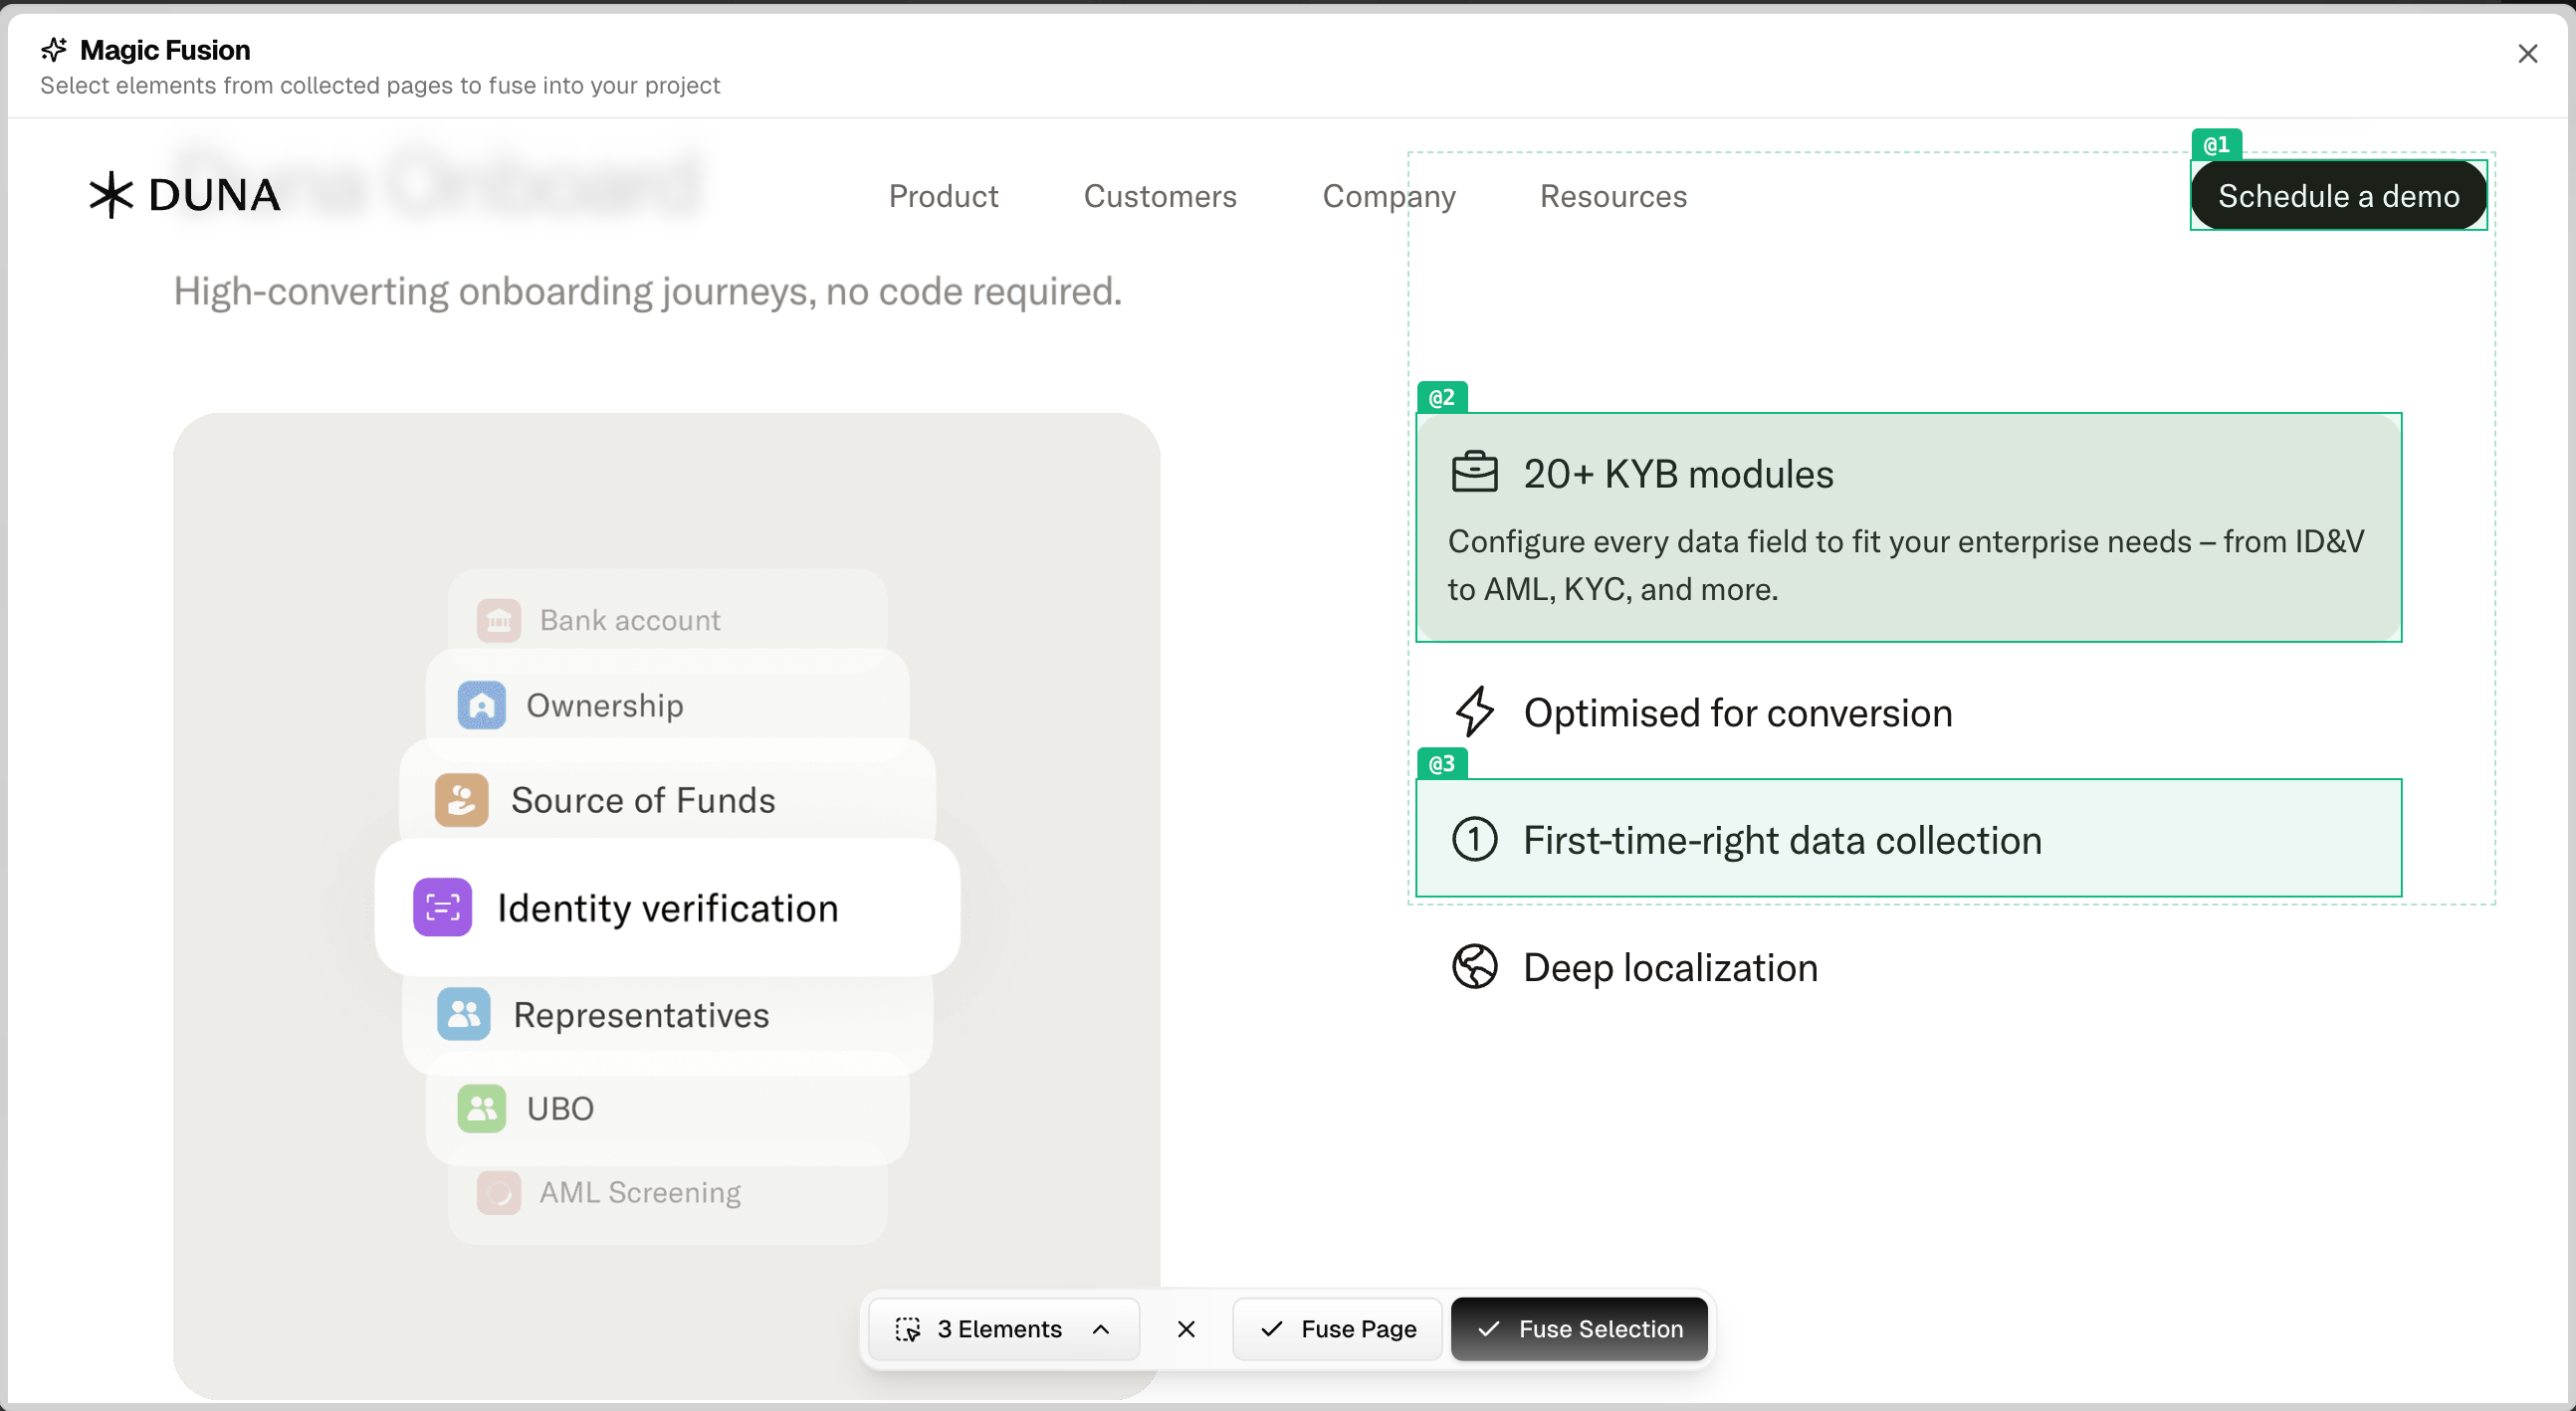Viewport: 2576px width, 1411px height.
Task: Click the UBO icon
Action: coord(481,1108)
